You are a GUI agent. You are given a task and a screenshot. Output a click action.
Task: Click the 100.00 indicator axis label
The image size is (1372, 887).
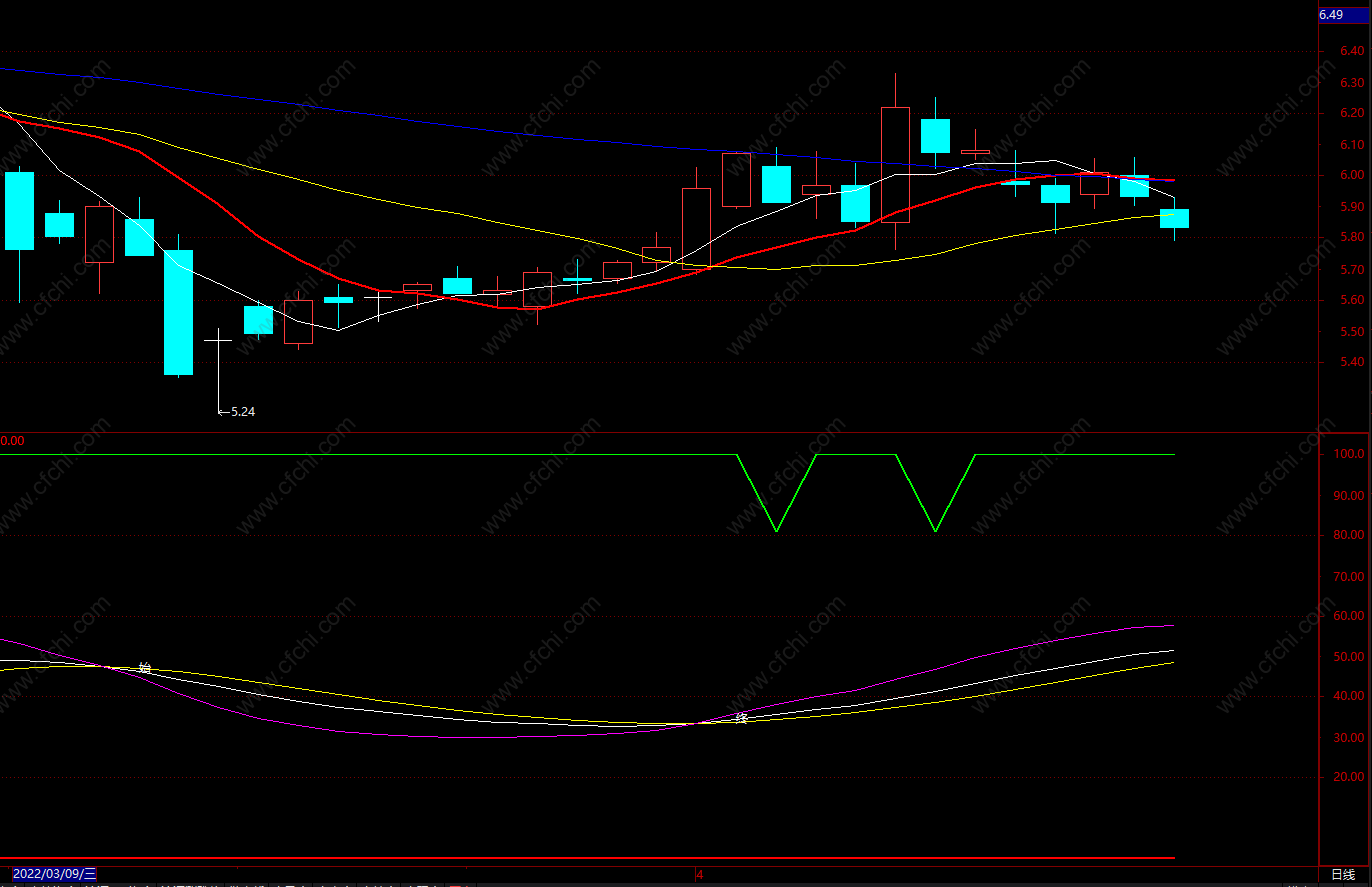pyautogui.click(x=1350, y=455)
